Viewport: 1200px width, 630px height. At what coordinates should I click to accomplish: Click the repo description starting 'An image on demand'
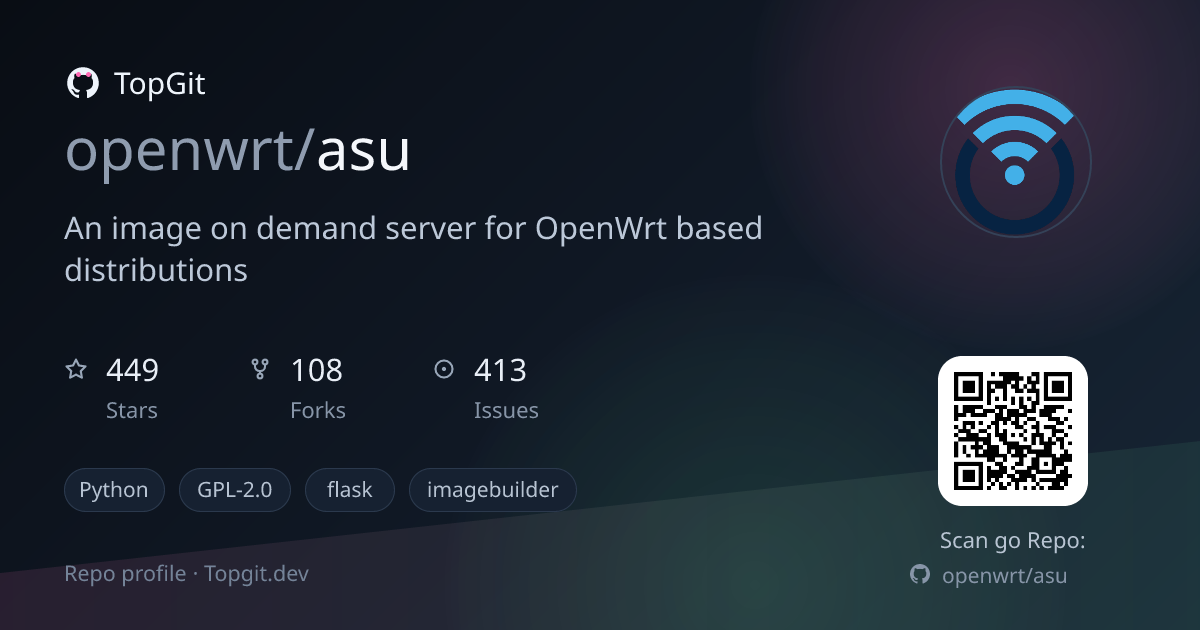[414, 248]
